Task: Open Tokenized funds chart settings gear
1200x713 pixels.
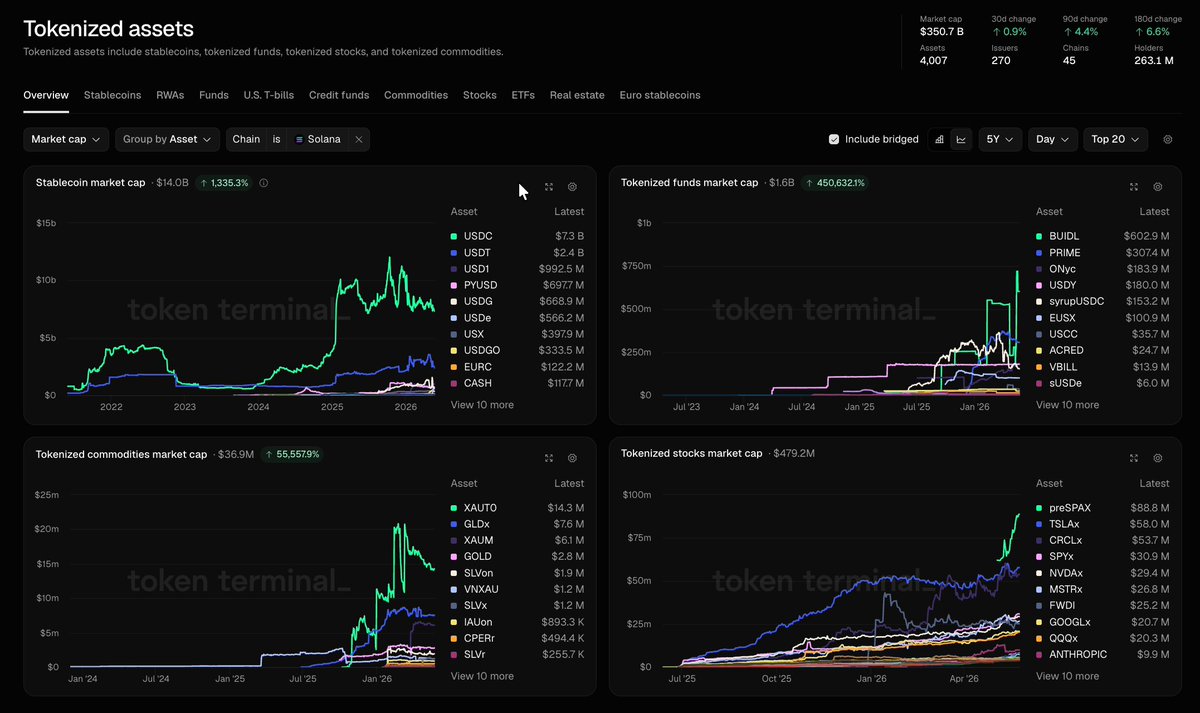Action: pos(1157,186)
